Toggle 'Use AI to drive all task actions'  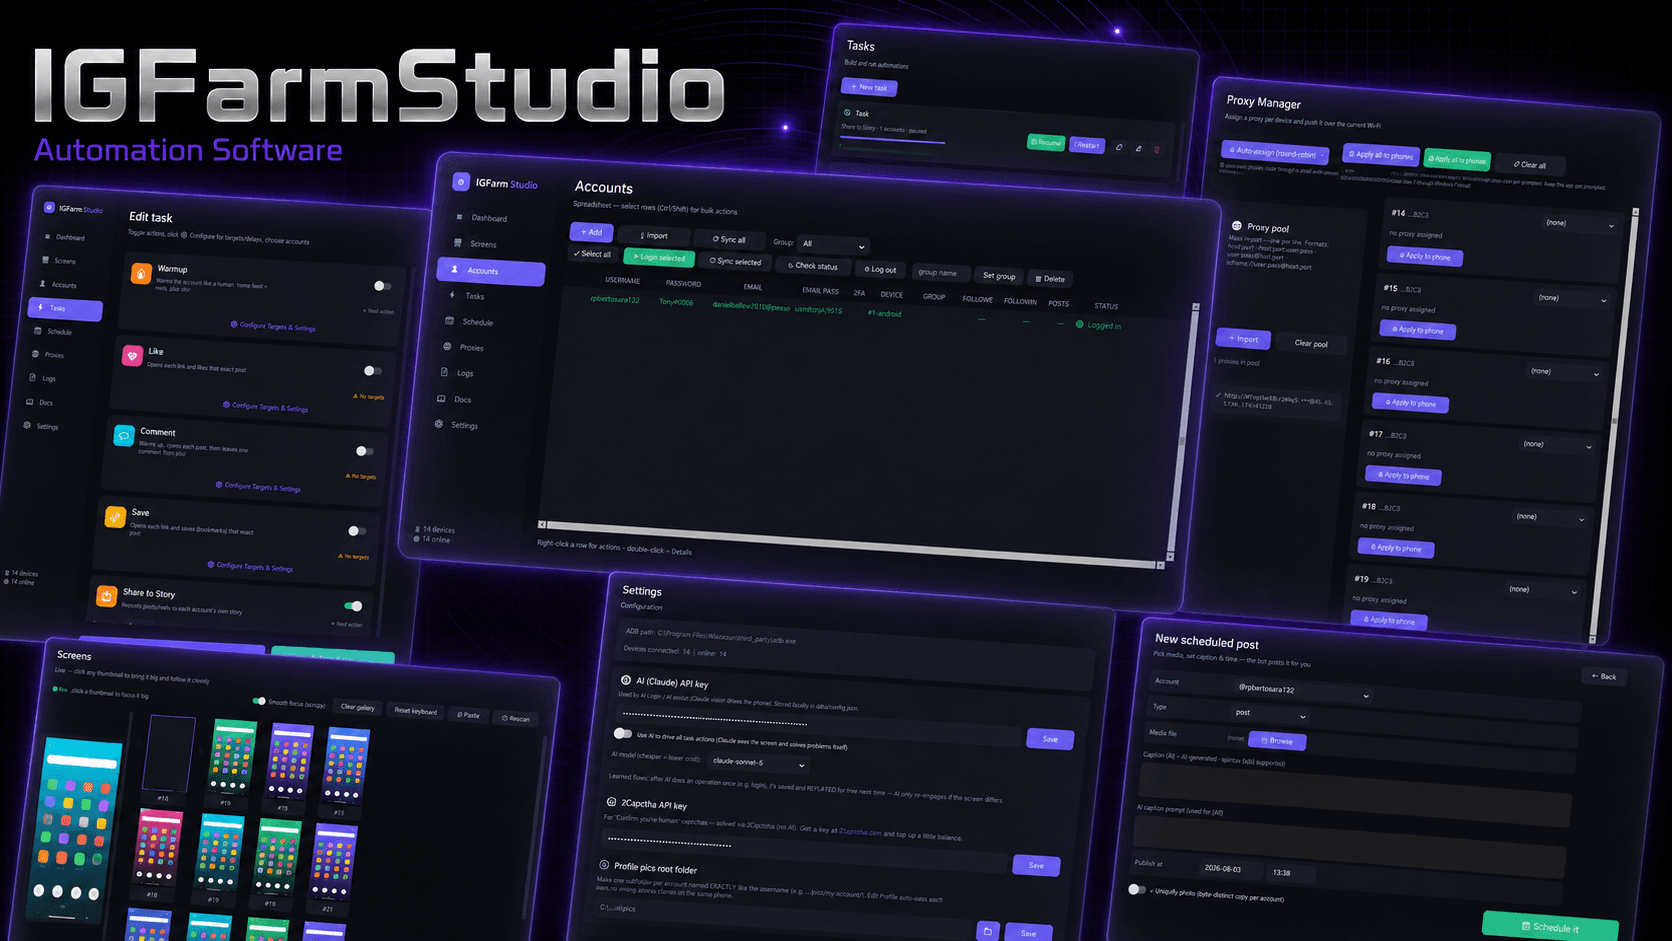tap(623, 733)
